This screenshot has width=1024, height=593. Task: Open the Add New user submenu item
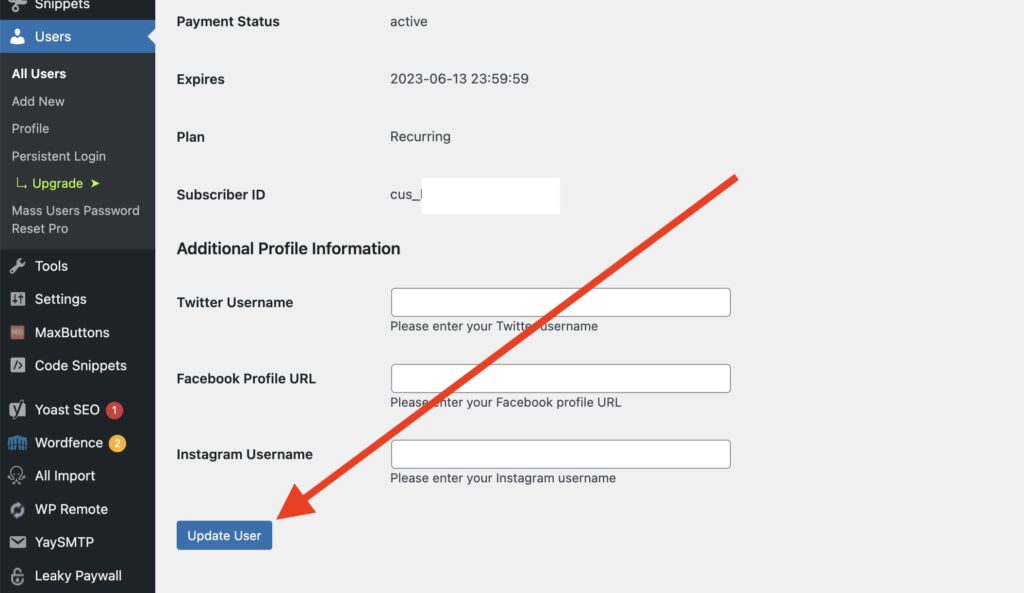coord(38,101)
